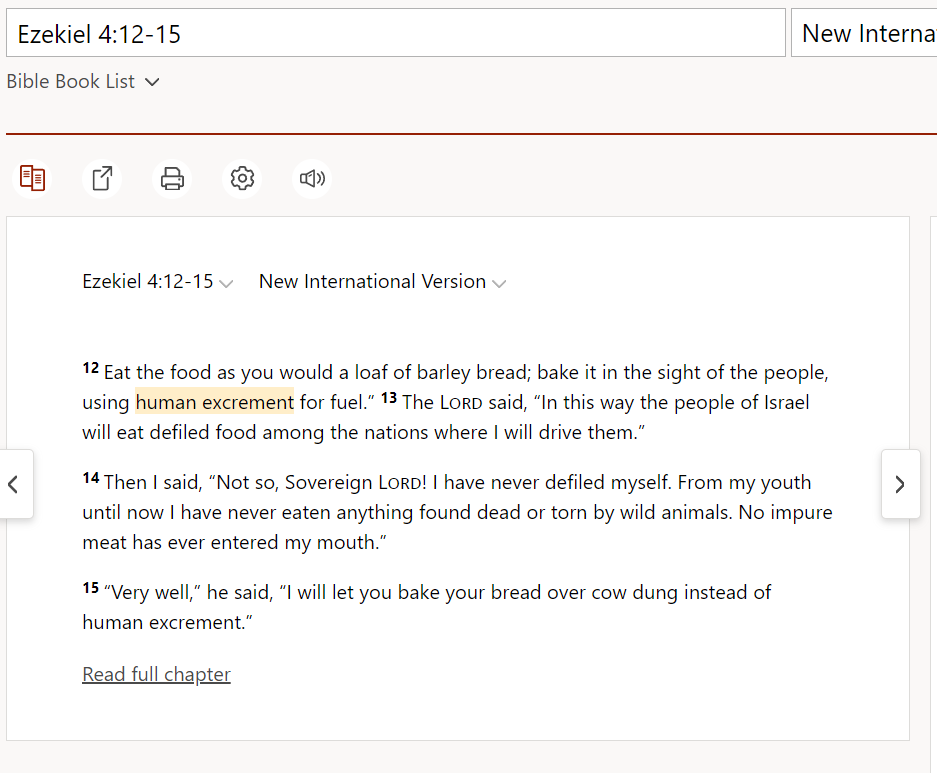Click verse number 13

(x=389, y=398)
